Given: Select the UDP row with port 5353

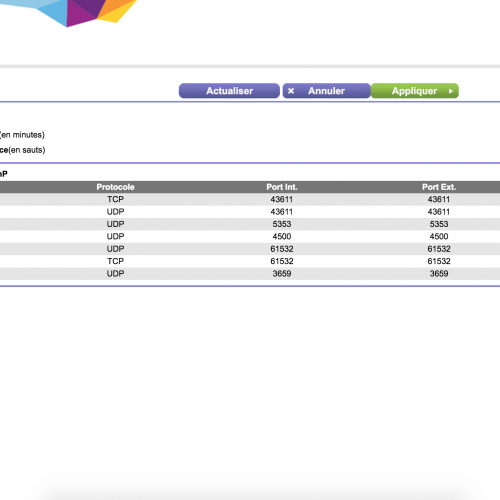Looking at the screenshot, I should (x=250, y=224).
